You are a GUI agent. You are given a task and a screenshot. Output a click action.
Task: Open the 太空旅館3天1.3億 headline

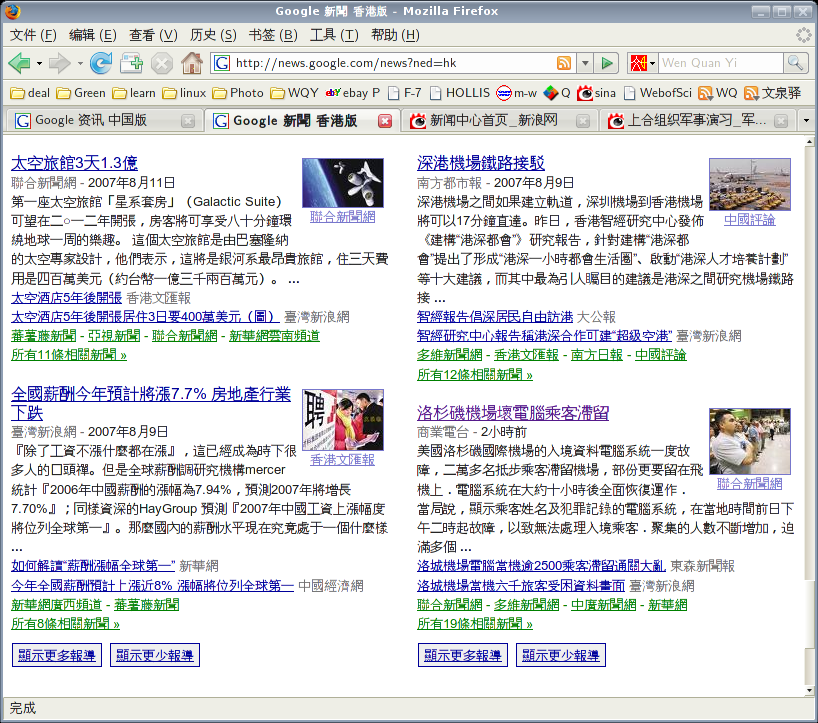tap(74, 163)
